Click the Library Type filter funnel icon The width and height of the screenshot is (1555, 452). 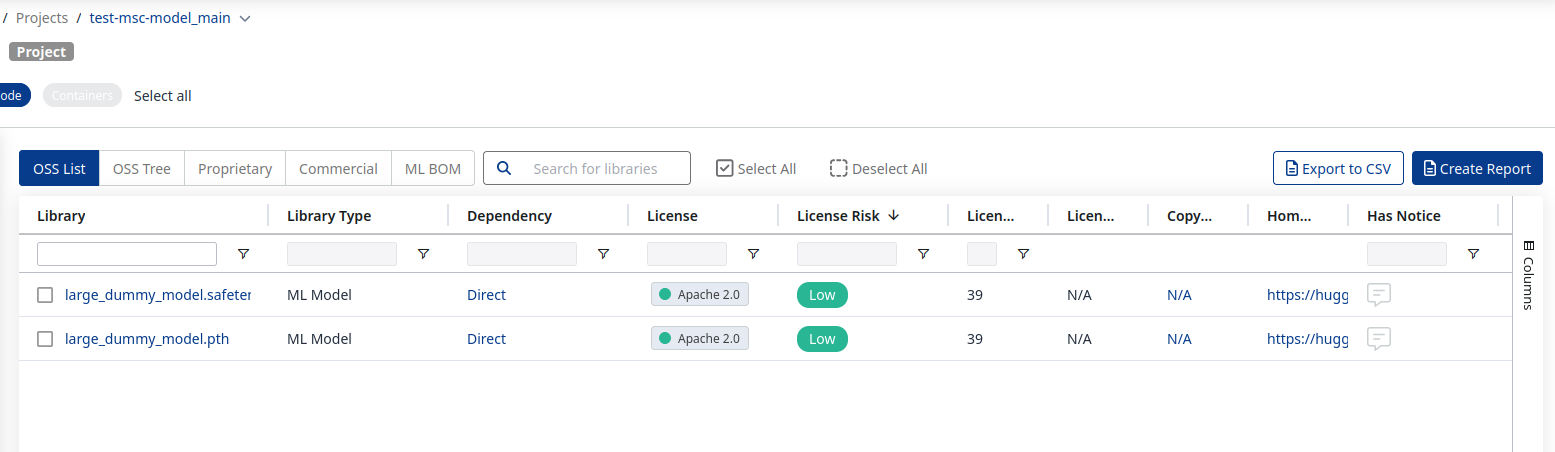(423, 254)
